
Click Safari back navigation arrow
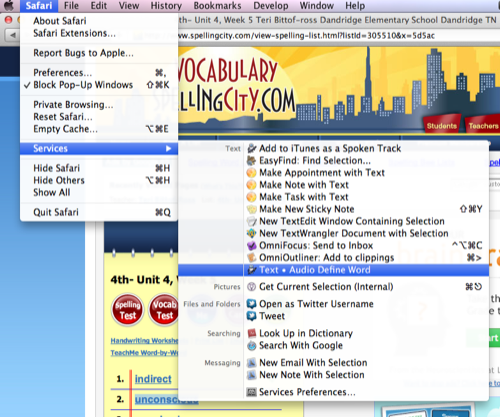(12, 35)
